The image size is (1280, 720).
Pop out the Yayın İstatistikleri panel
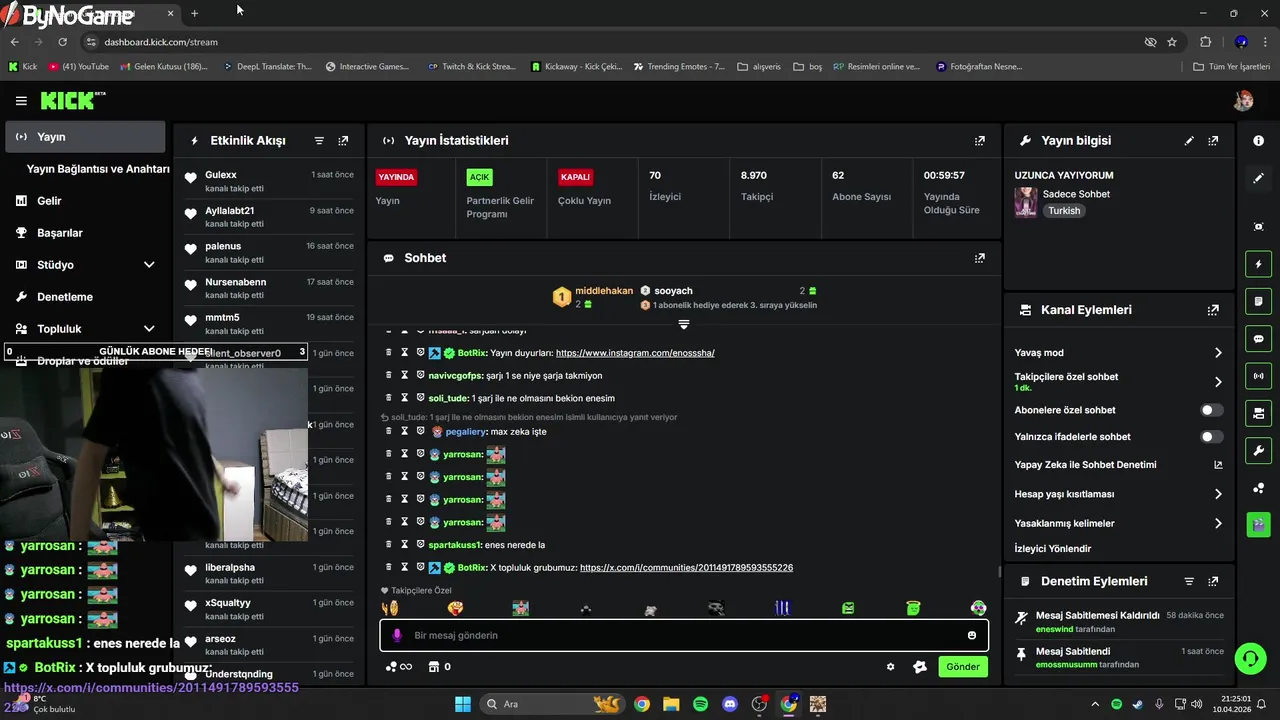coord(980,141)
